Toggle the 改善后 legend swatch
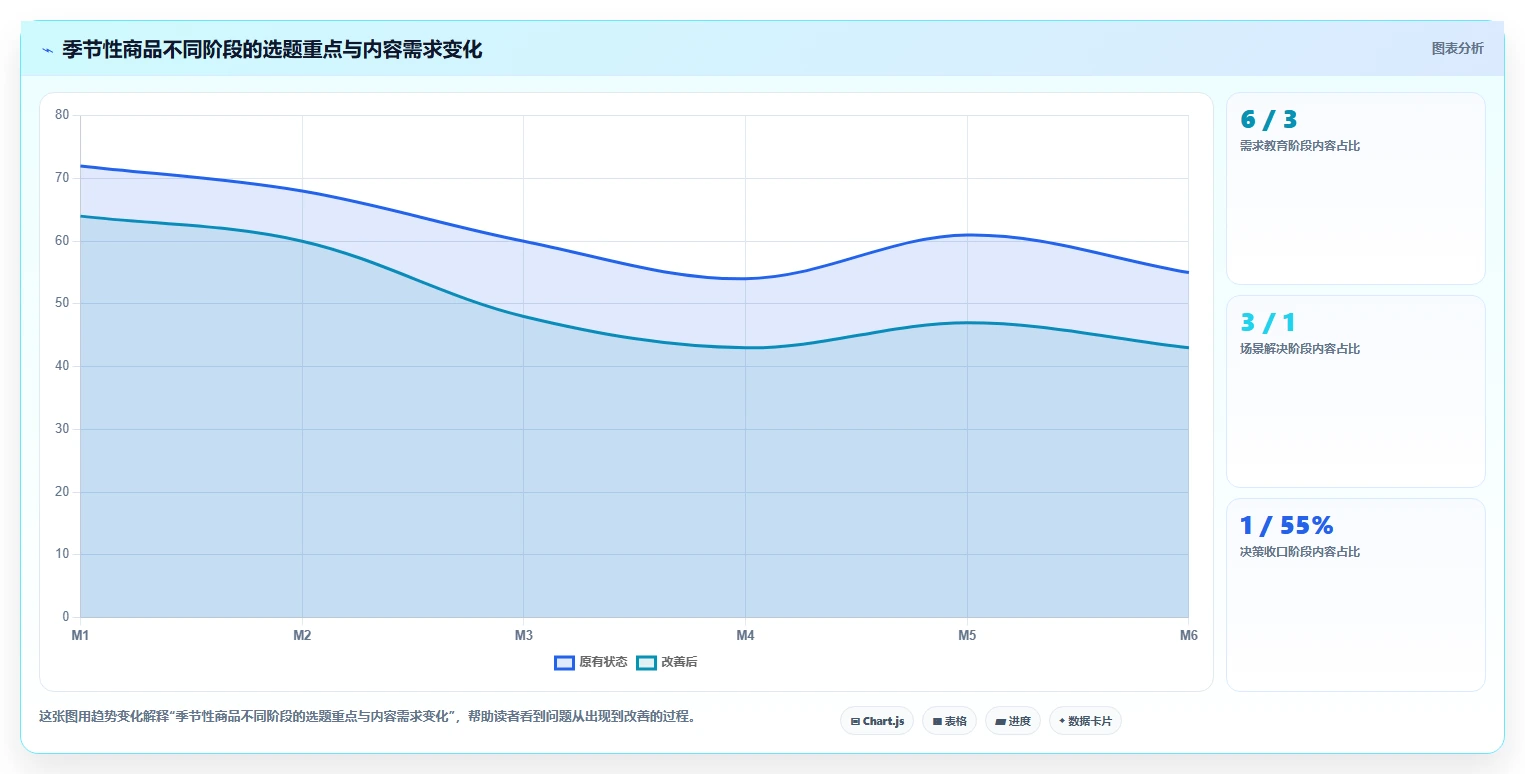Image resolution: width=1525 pixels, height=774 pixels. coord(646,662)
